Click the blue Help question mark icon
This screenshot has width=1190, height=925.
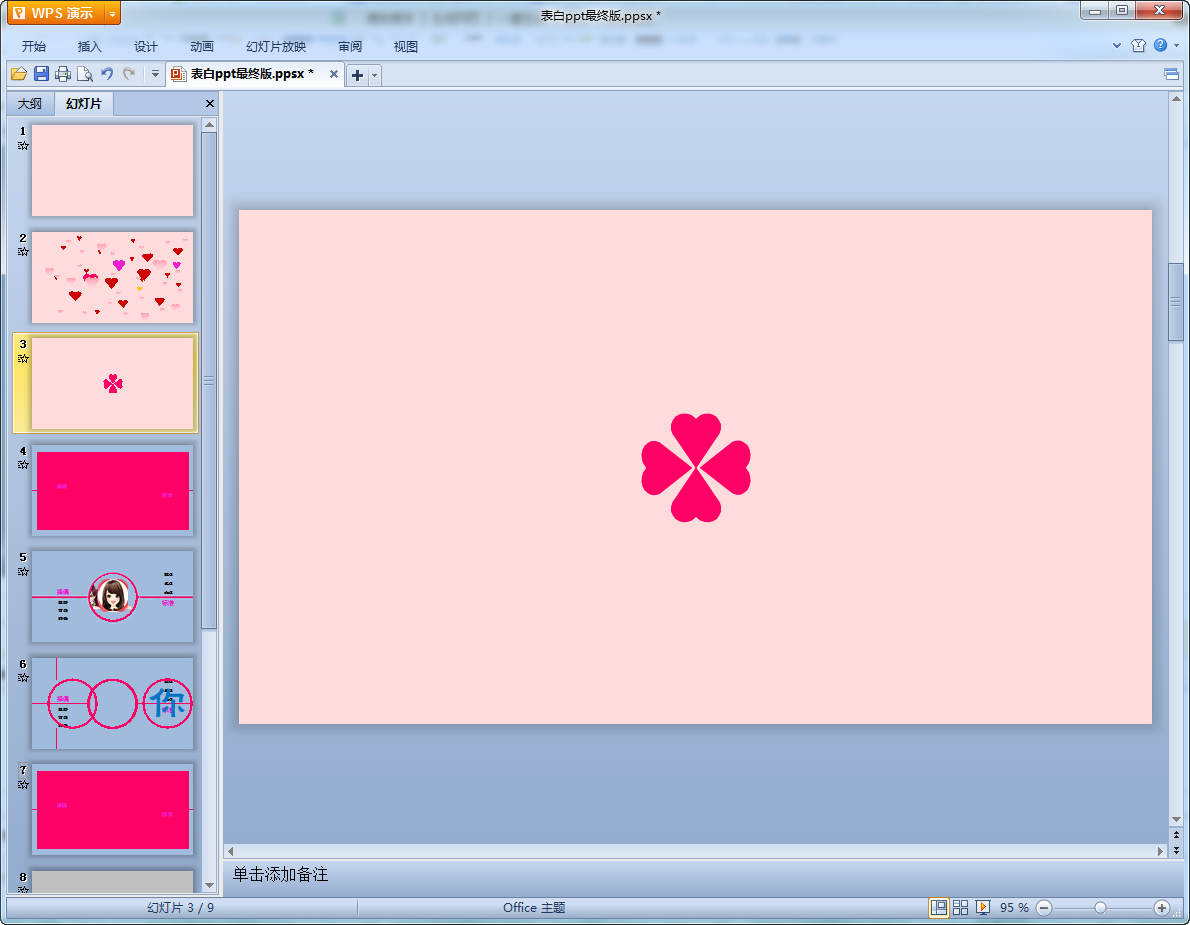pos(1160,46)
